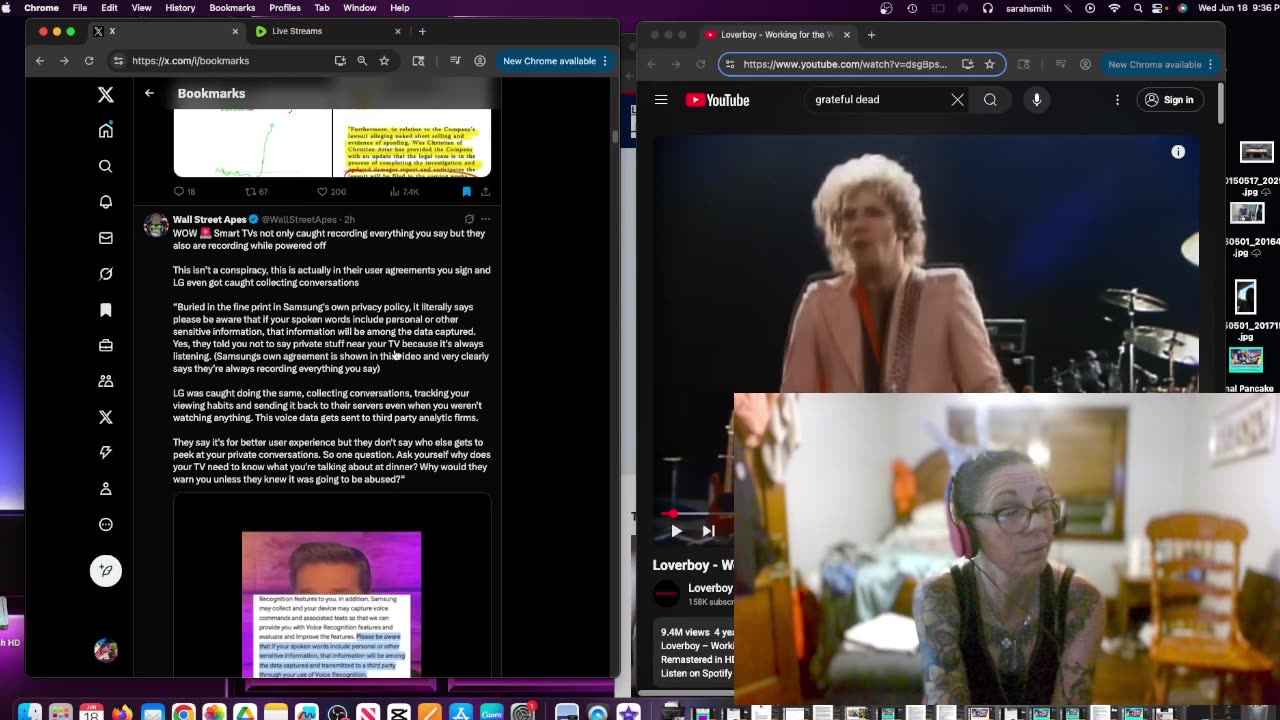Open Communities icon in X sidebar
Viewport: 1280px width, 720px height.
coord(106,381)
